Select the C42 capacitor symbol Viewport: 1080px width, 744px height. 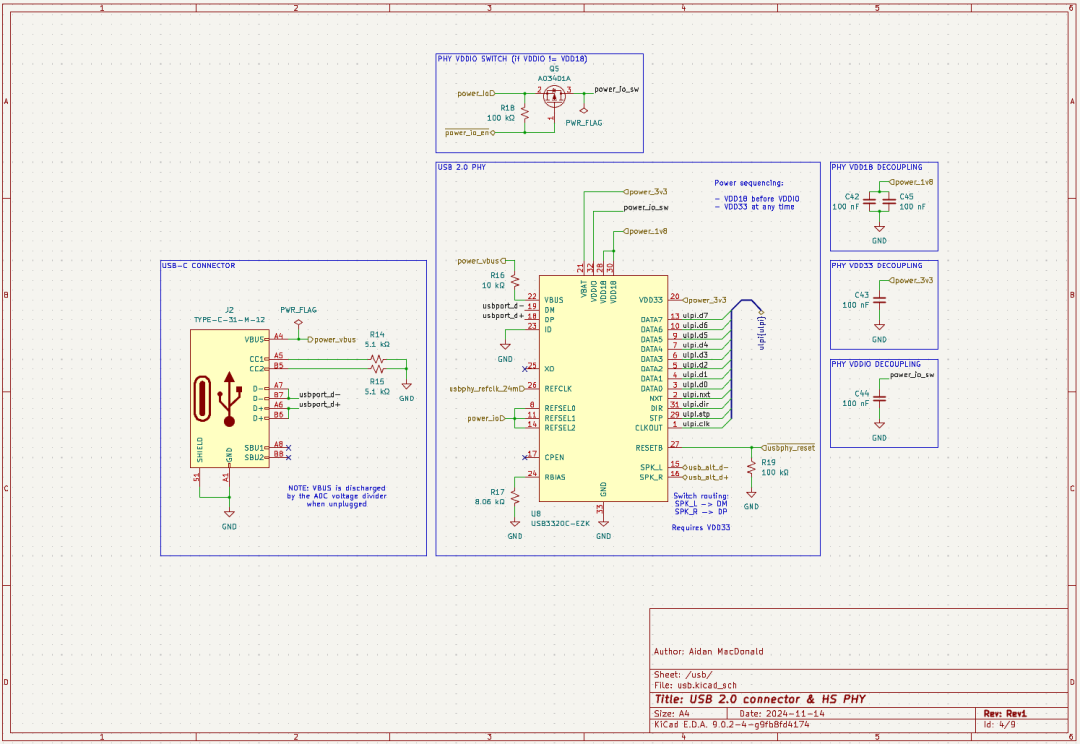pyautogui.click(x=869, y=202)
